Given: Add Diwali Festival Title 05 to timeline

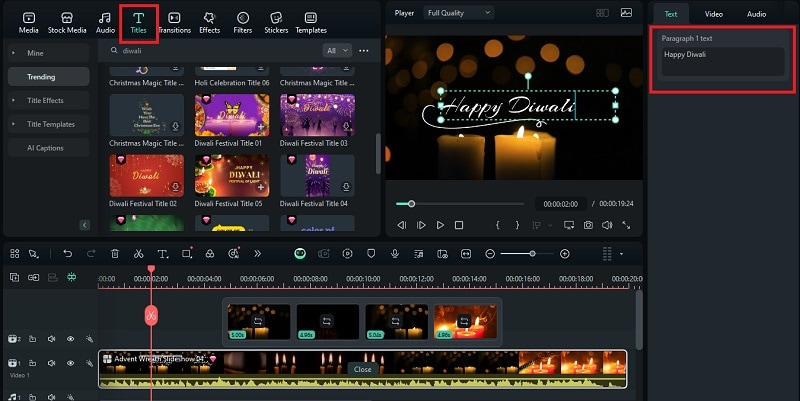Looking at the screenshot, I should click(x=261, y=187).
